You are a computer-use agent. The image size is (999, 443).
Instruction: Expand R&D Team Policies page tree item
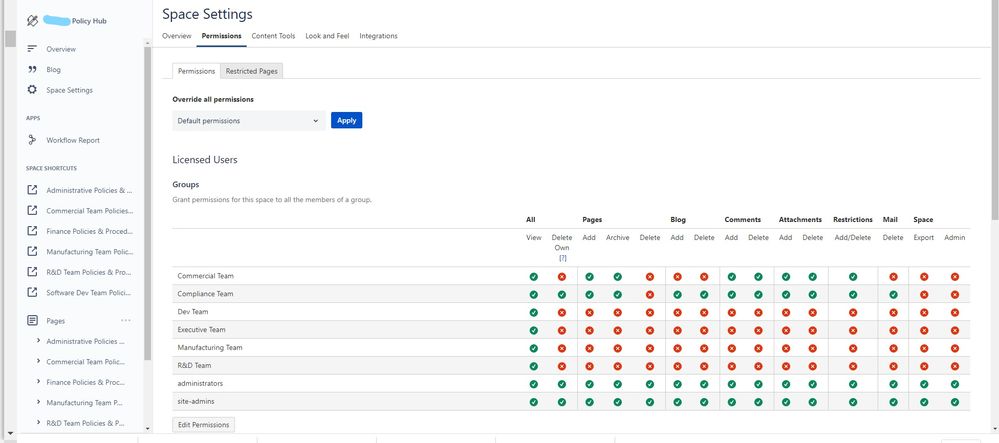[x=38, y=423]
